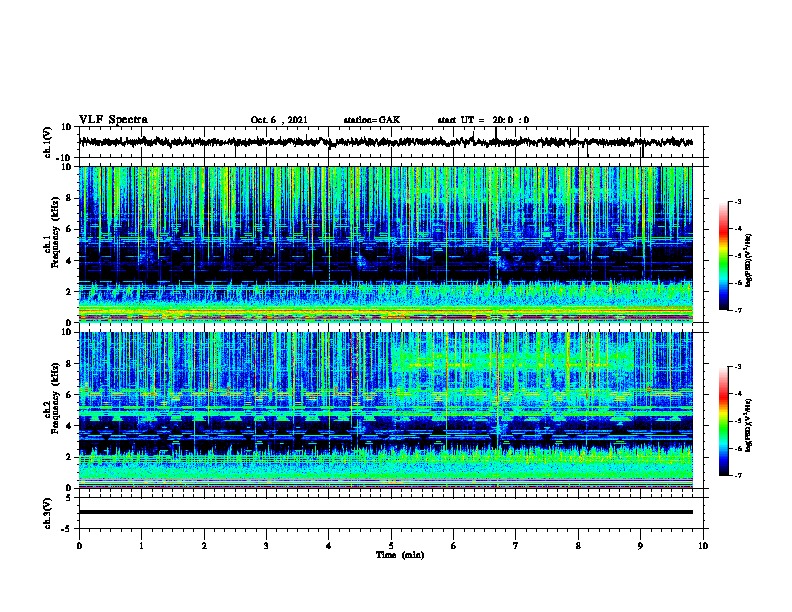Screen dimensions: 792x612
Task: Click the time axis tick label '5'
Action: click(391, 546)
